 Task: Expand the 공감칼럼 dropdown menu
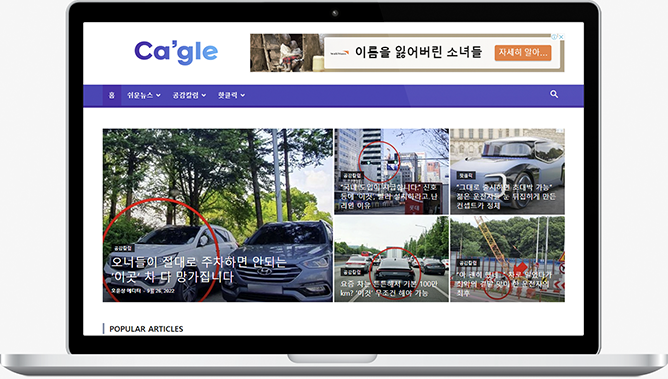pyautogui.click(x=189, y=95)
